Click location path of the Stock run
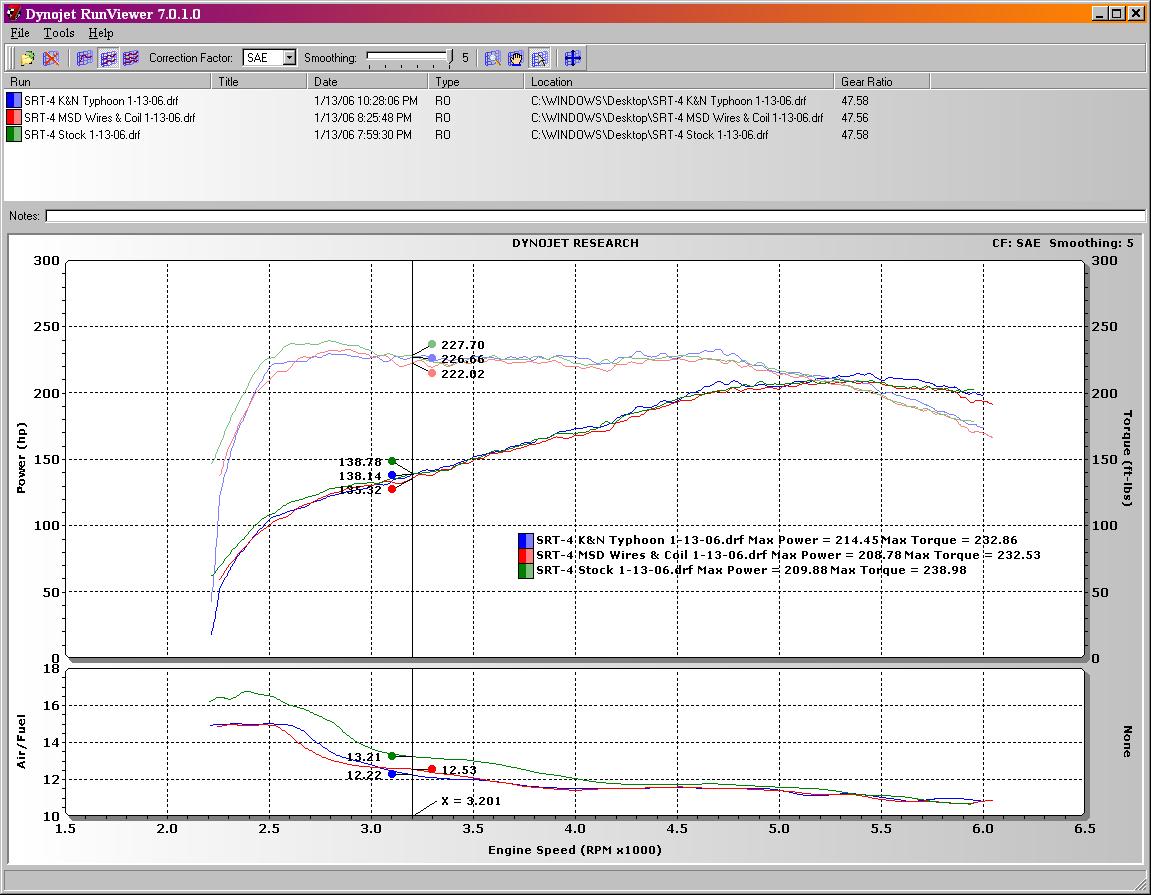This screenshot has width=1151, height=895. point(650,134)
